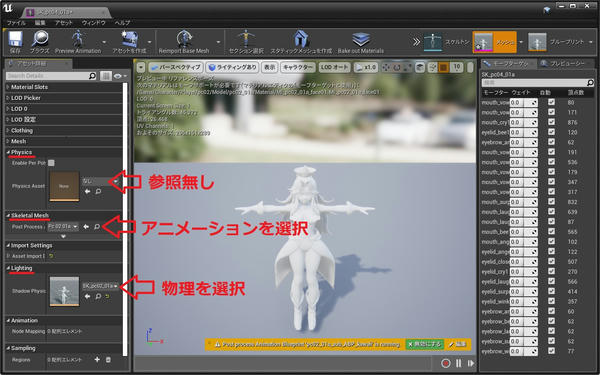
Task: Toggle auto checkbox for first mouth_vow target
Action: [x=551, y=102]
